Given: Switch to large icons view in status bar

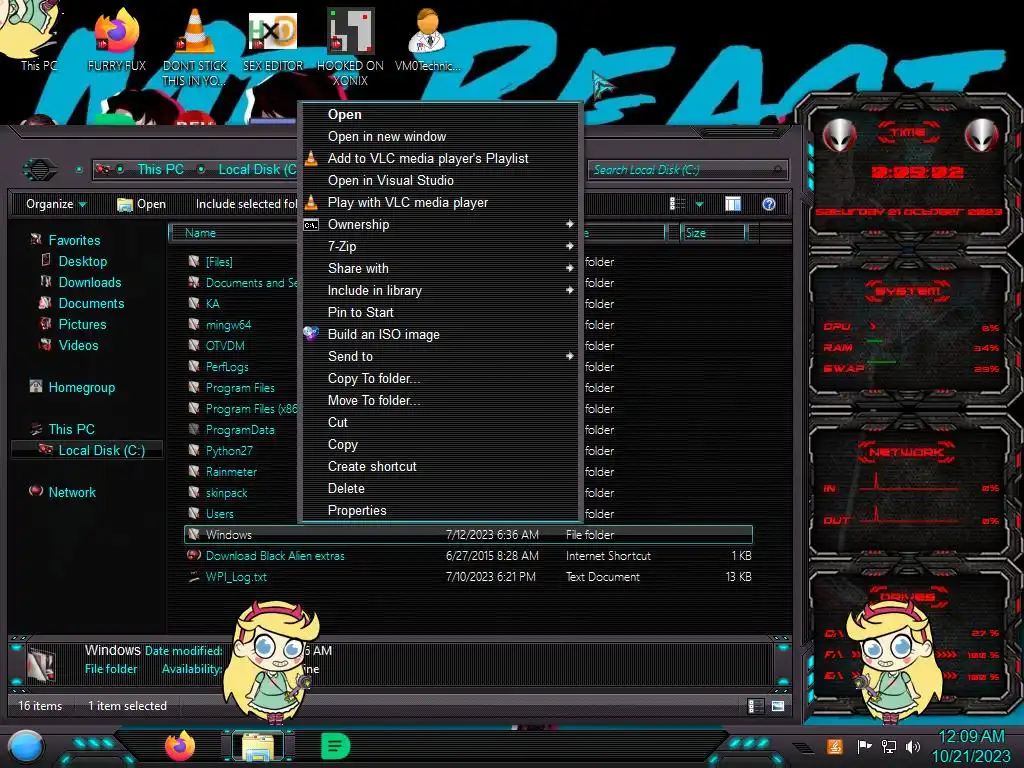Looking at the screenshot, I should pos(778,706).
